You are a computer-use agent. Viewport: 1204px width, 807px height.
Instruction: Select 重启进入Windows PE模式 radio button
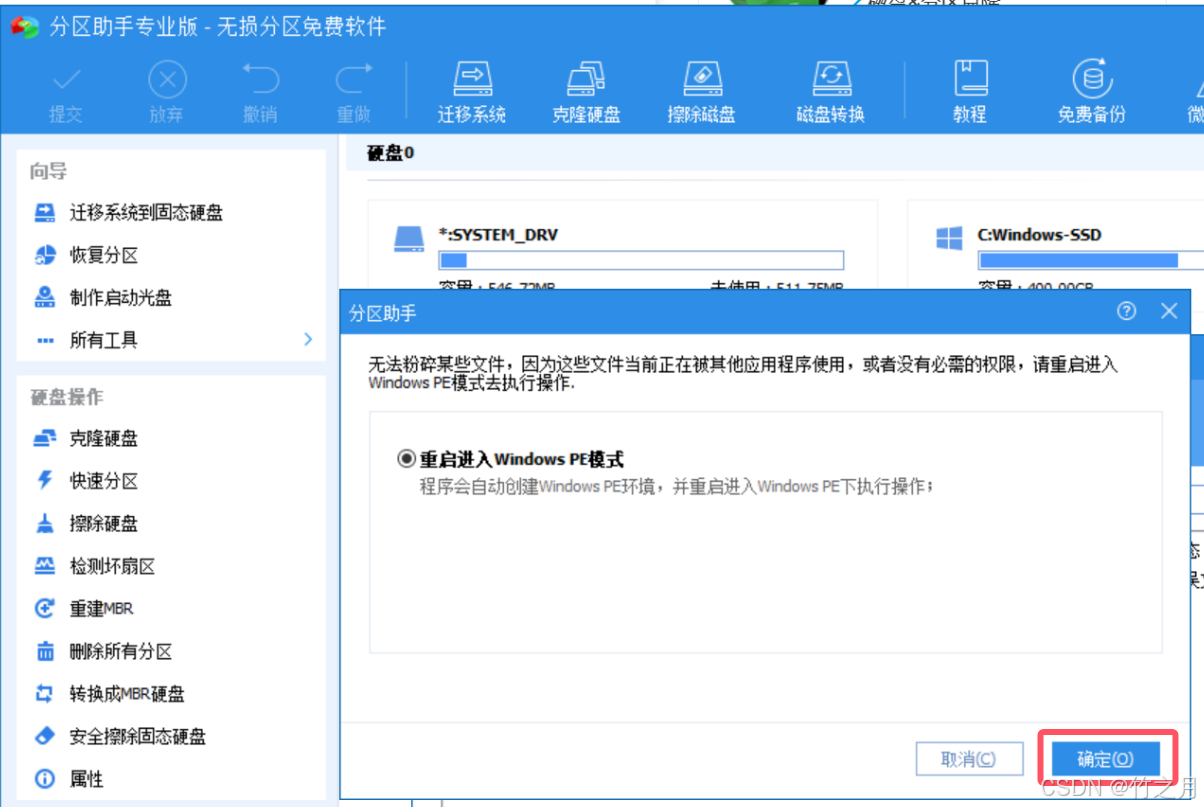coord(406,459)
